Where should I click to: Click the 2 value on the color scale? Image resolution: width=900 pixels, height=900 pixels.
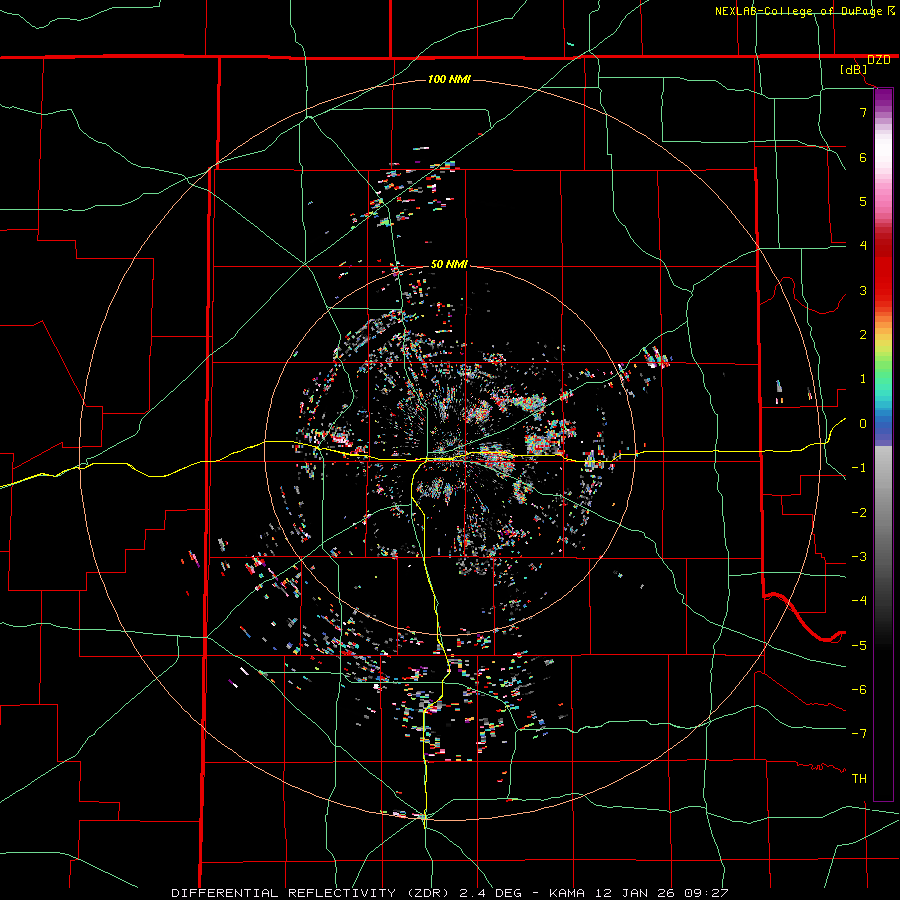(x=863, y=335)
